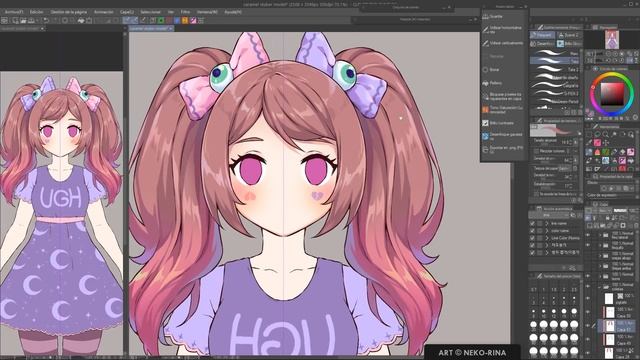The width and height of the screenshot is (640, 360).
Task: Click the green square icon in the command bar
Action: point(161,20)
